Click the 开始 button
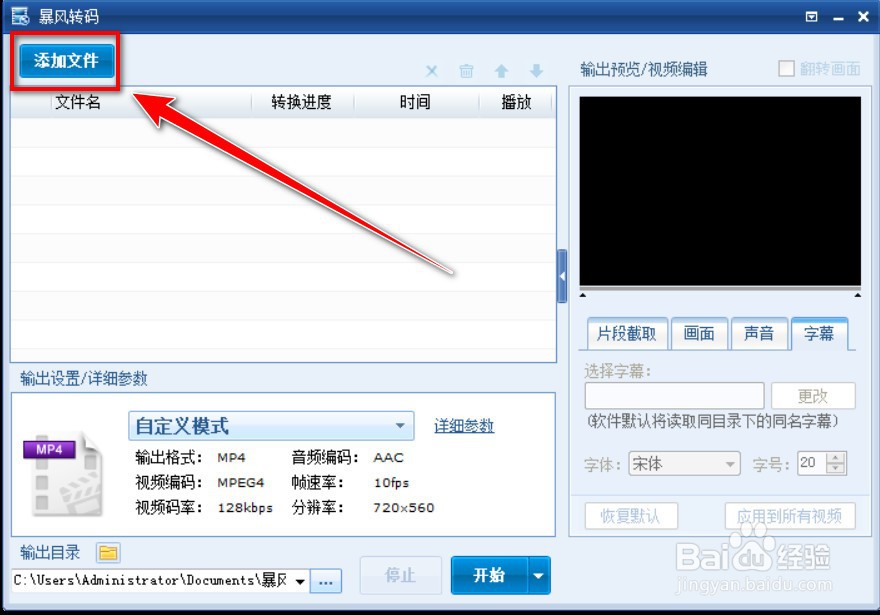The height and width of the screenshot is (615, 880). click(489, 575)
